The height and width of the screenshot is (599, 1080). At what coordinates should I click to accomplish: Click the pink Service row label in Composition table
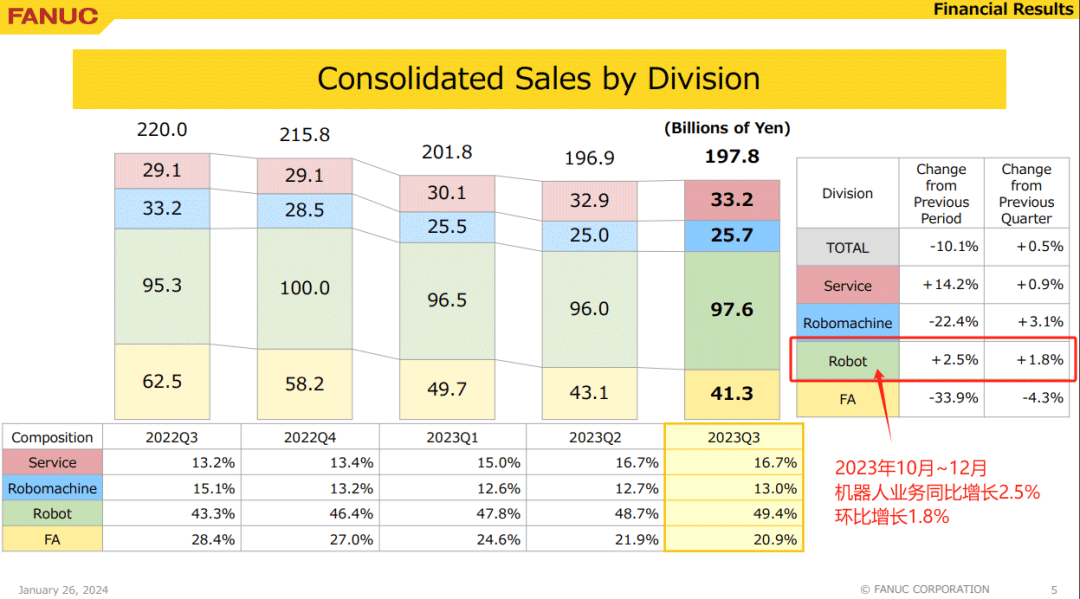tap(52, 463)
